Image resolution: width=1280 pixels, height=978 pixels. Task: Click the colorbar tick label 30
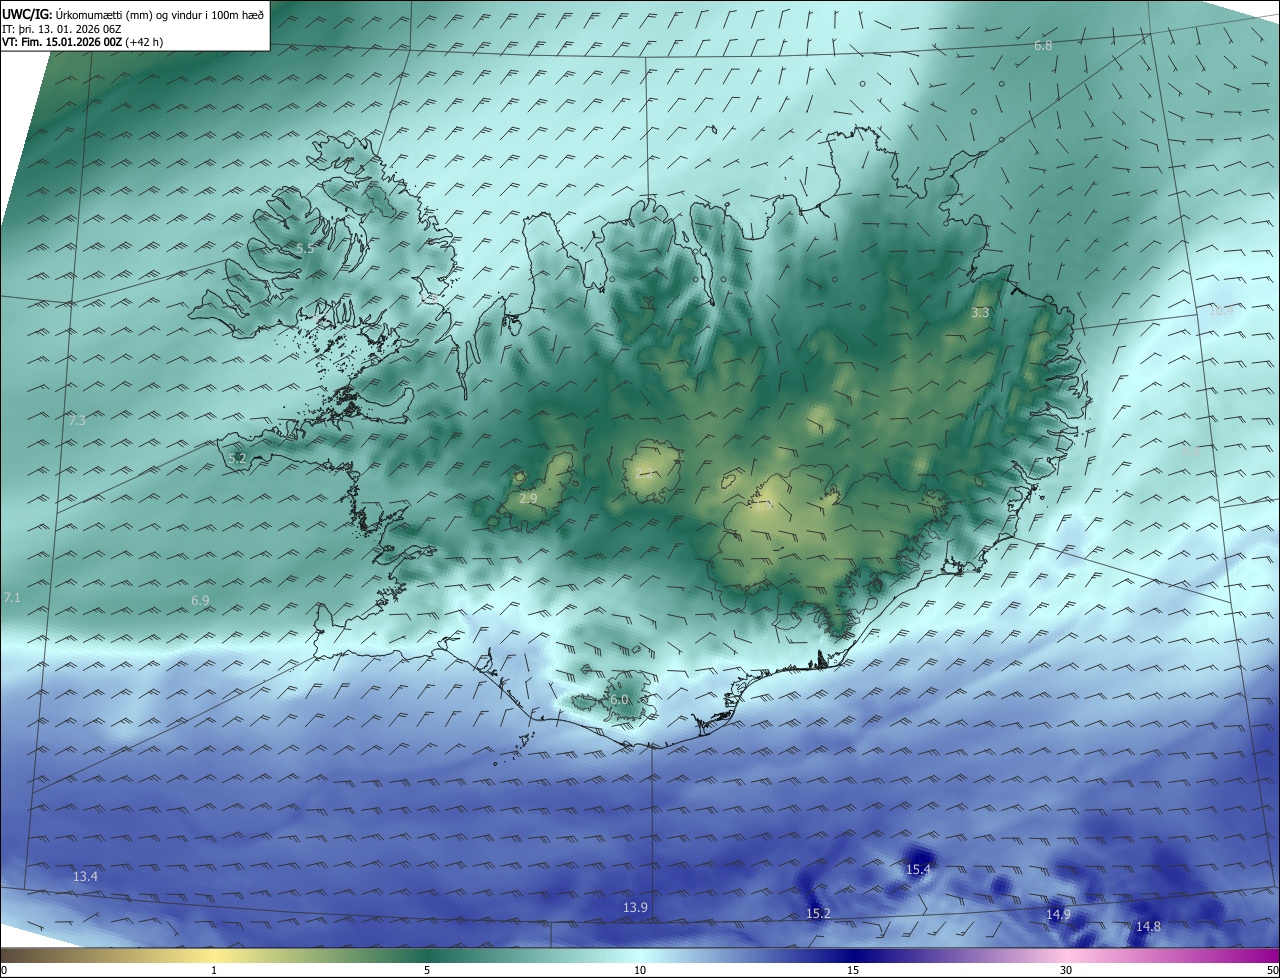[1066, 970]
